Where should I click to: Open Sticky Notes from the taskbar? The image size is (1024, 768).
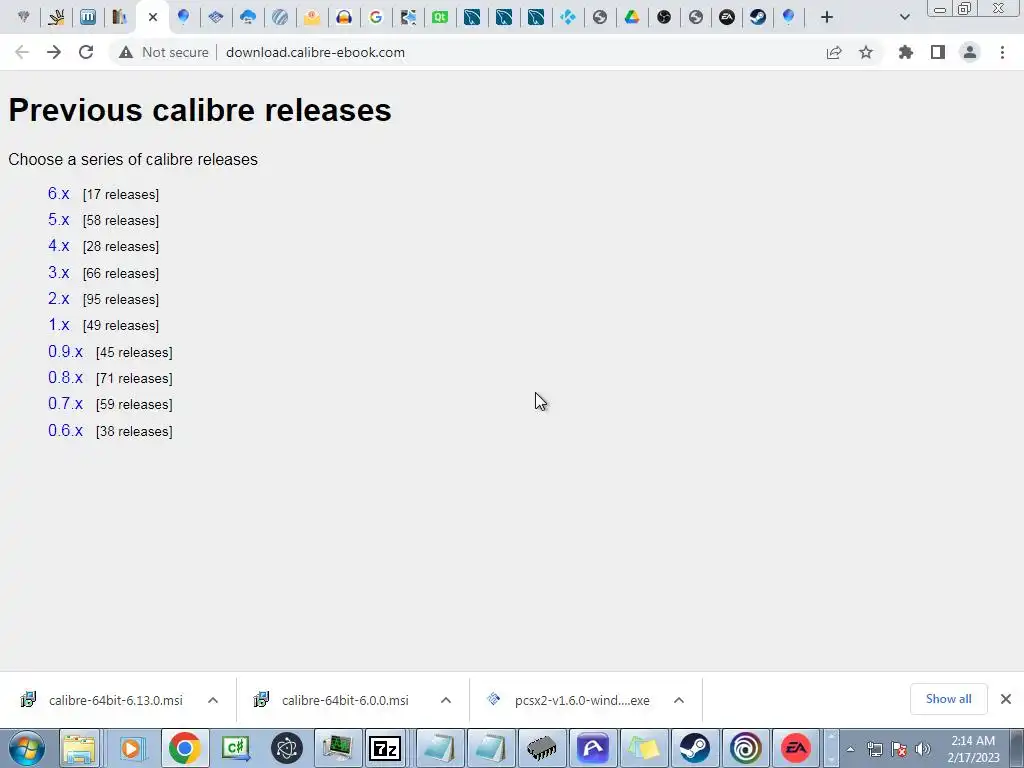click(644, 748)
